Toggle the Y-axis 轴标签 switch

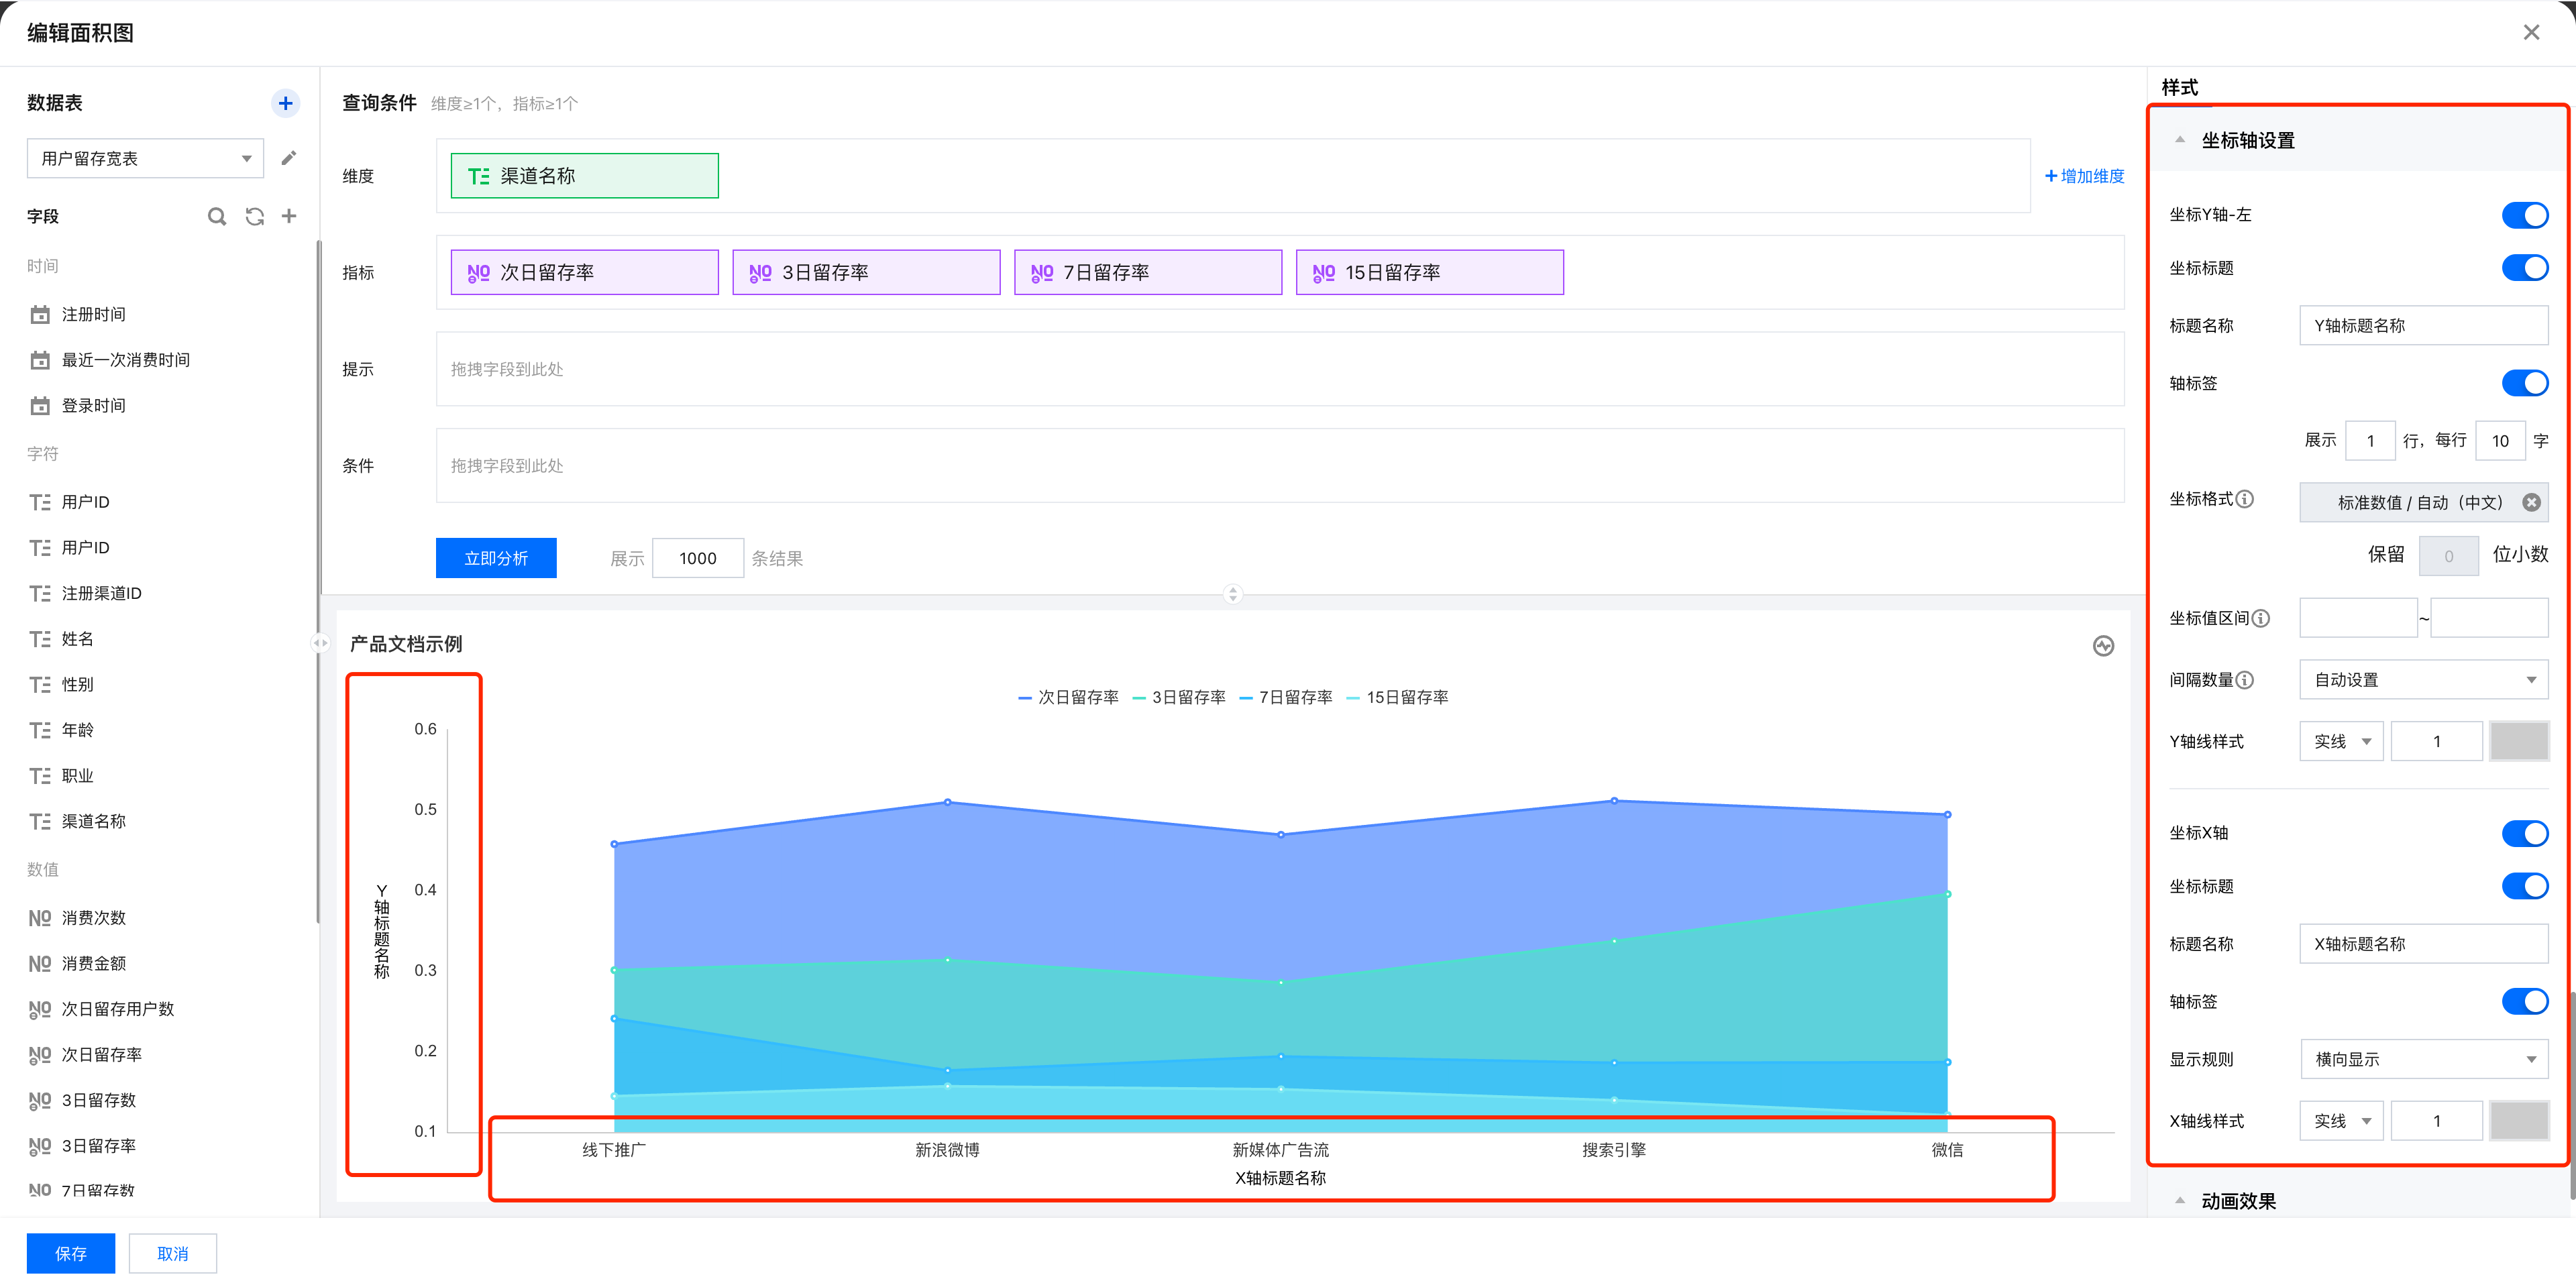click(2524, 383)
